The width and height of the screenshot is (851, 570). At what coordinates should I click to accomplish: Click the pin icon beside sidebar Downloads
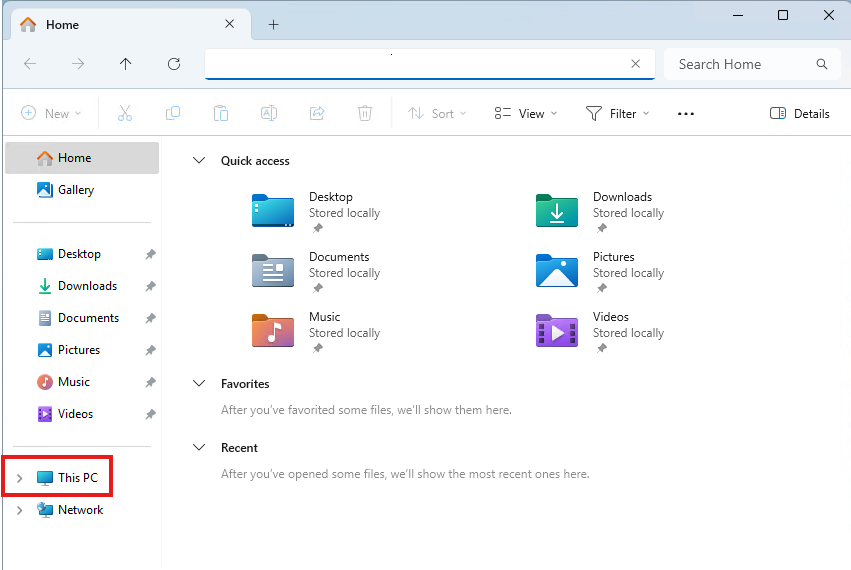150,286
